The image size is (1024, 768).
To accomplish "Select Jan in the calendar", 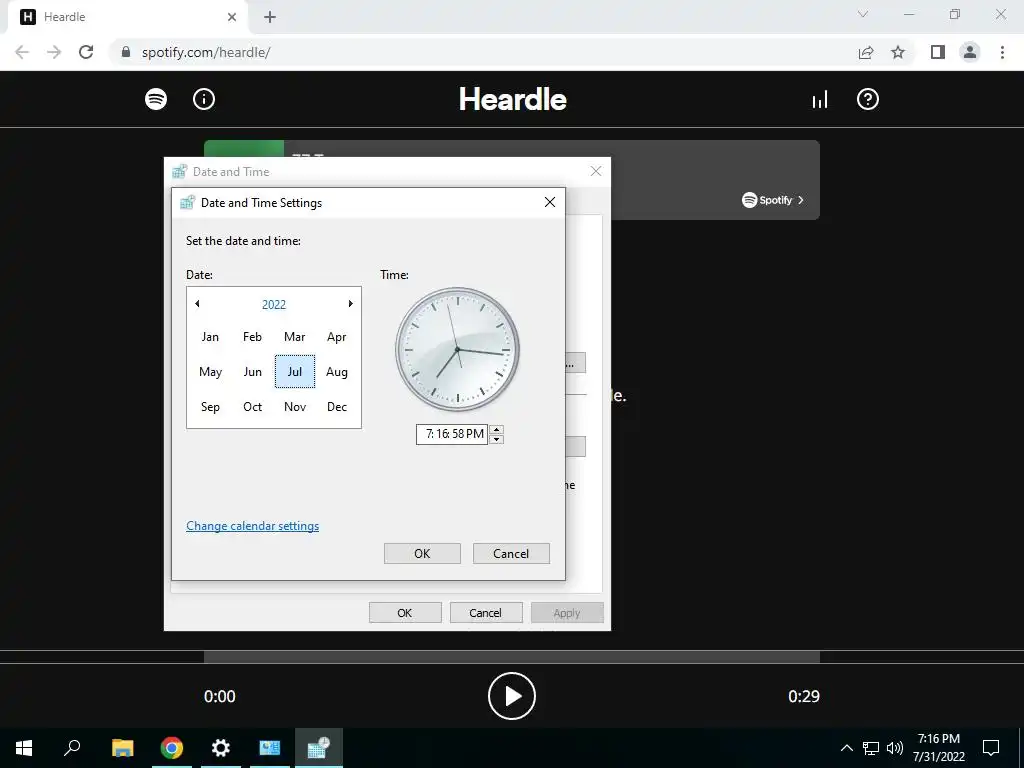I will 210,337.
